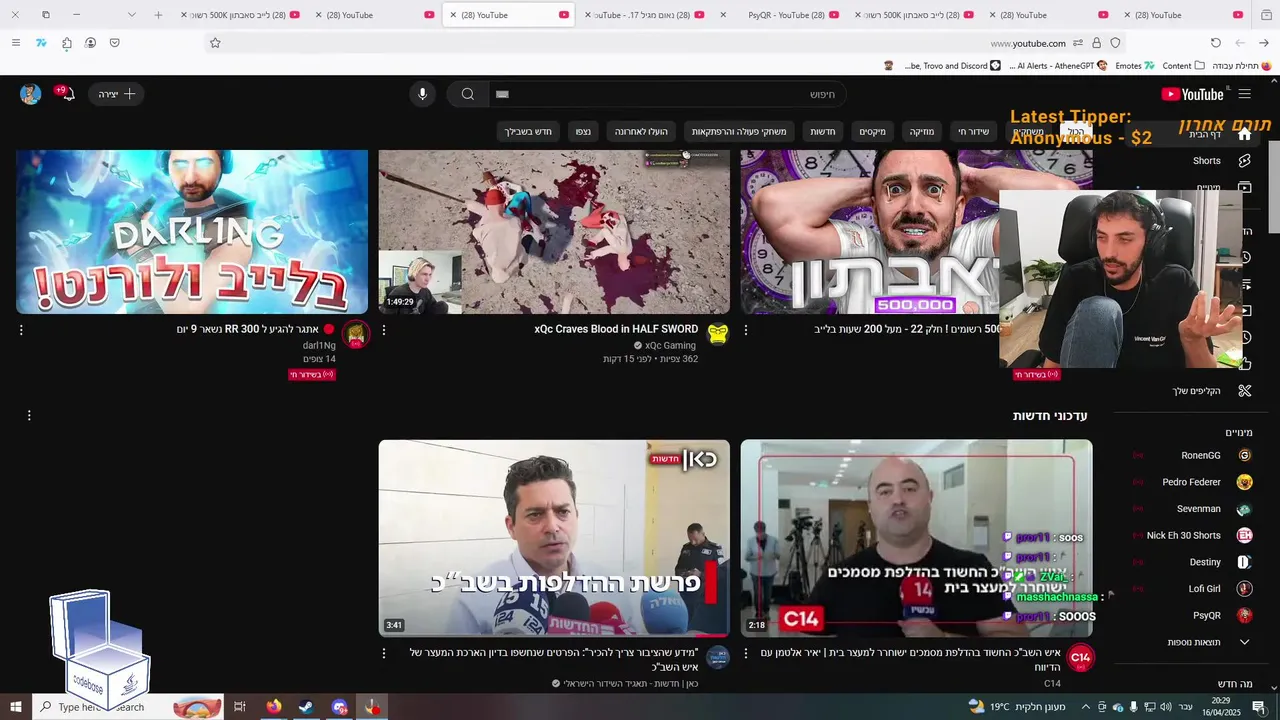The width and height of the screenshot is (1280, 720).
Task: Open options for the C14 news video
Action: pyautogui.click(x=745, y=653)
